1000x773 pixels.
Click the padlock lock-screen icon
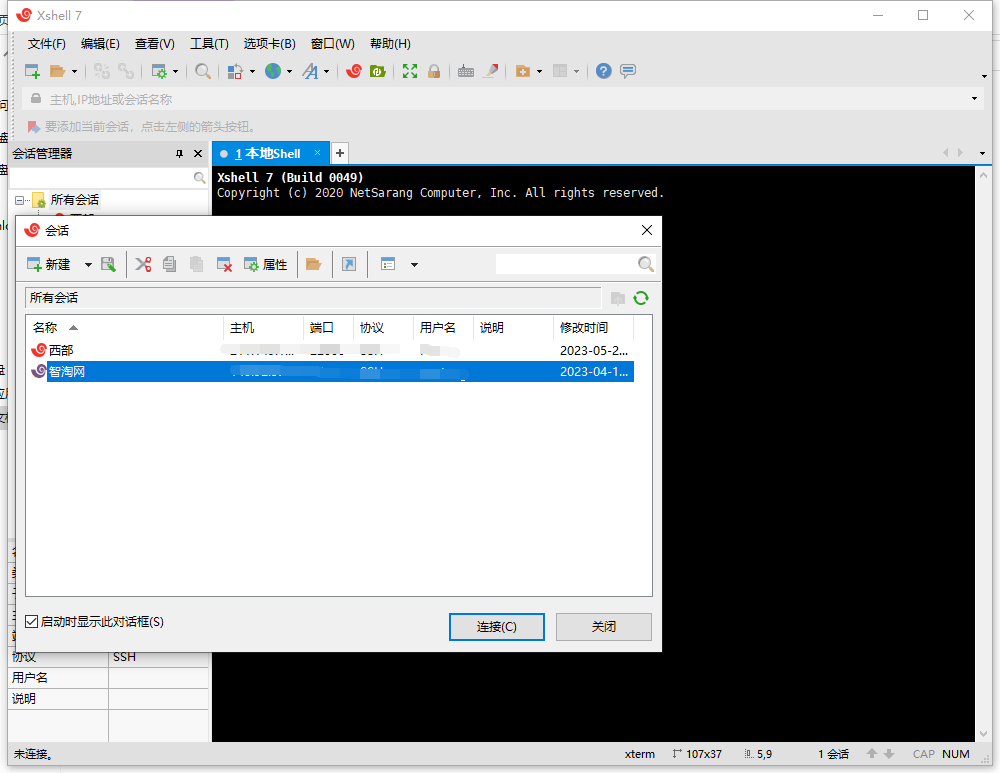[434, 71]
